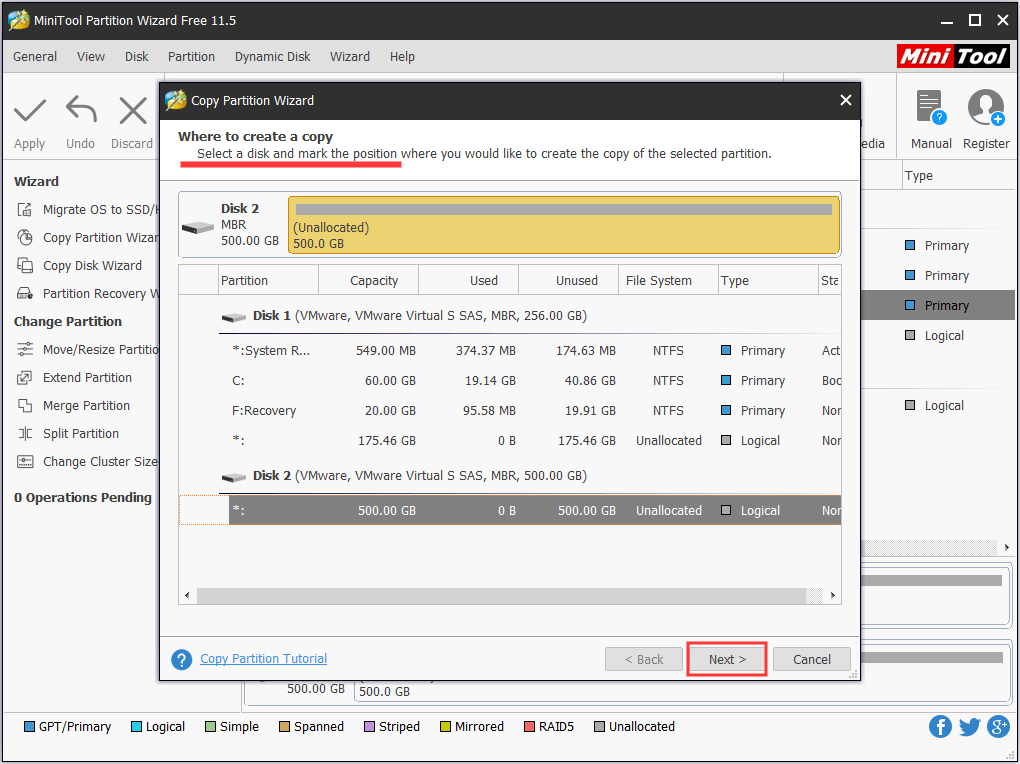This screenshot has width=1020, height=764.
Task: Click the Twitter icon in the status bar
Action: [x=969, y=726]
